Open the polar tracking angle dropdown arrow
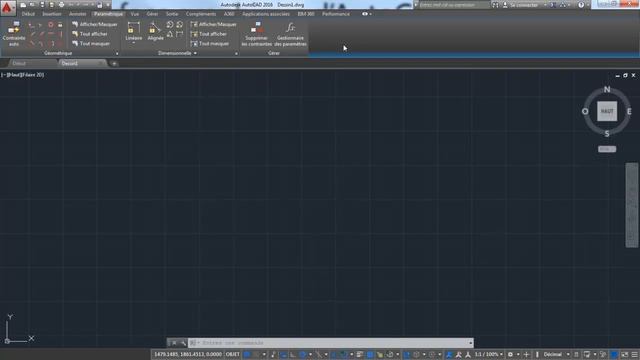The width and height of the screenshot is (640, 360). click(x=310, y=354)
